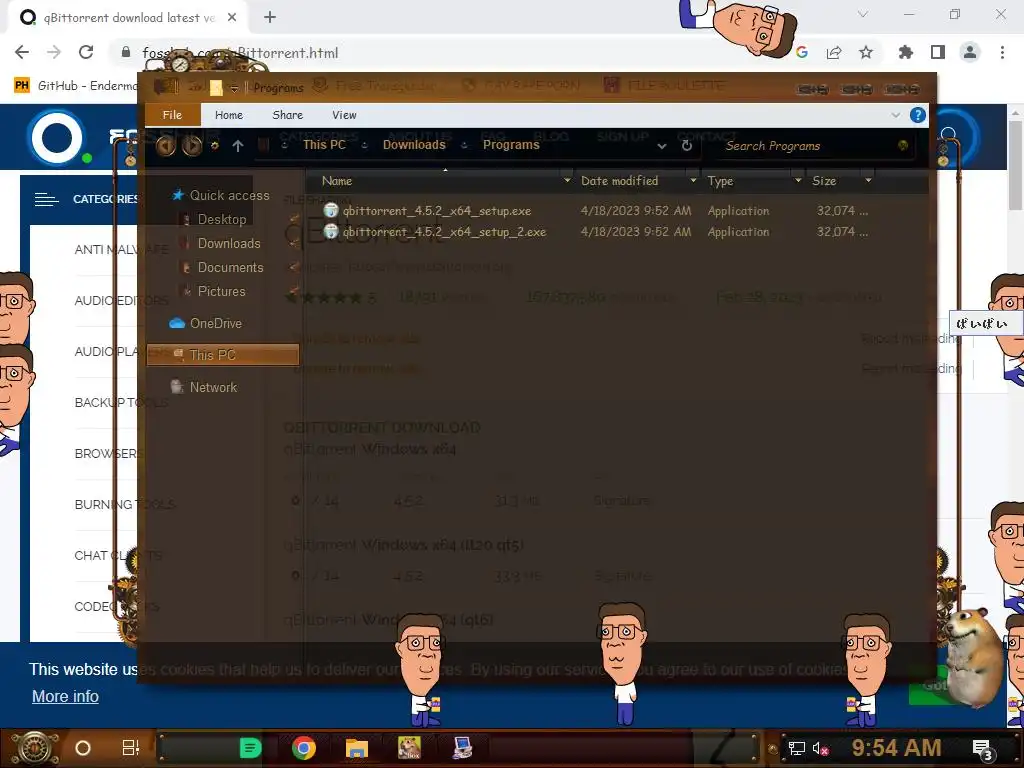Open Documents in navigation pane
1024x768 pixels.
231,268
